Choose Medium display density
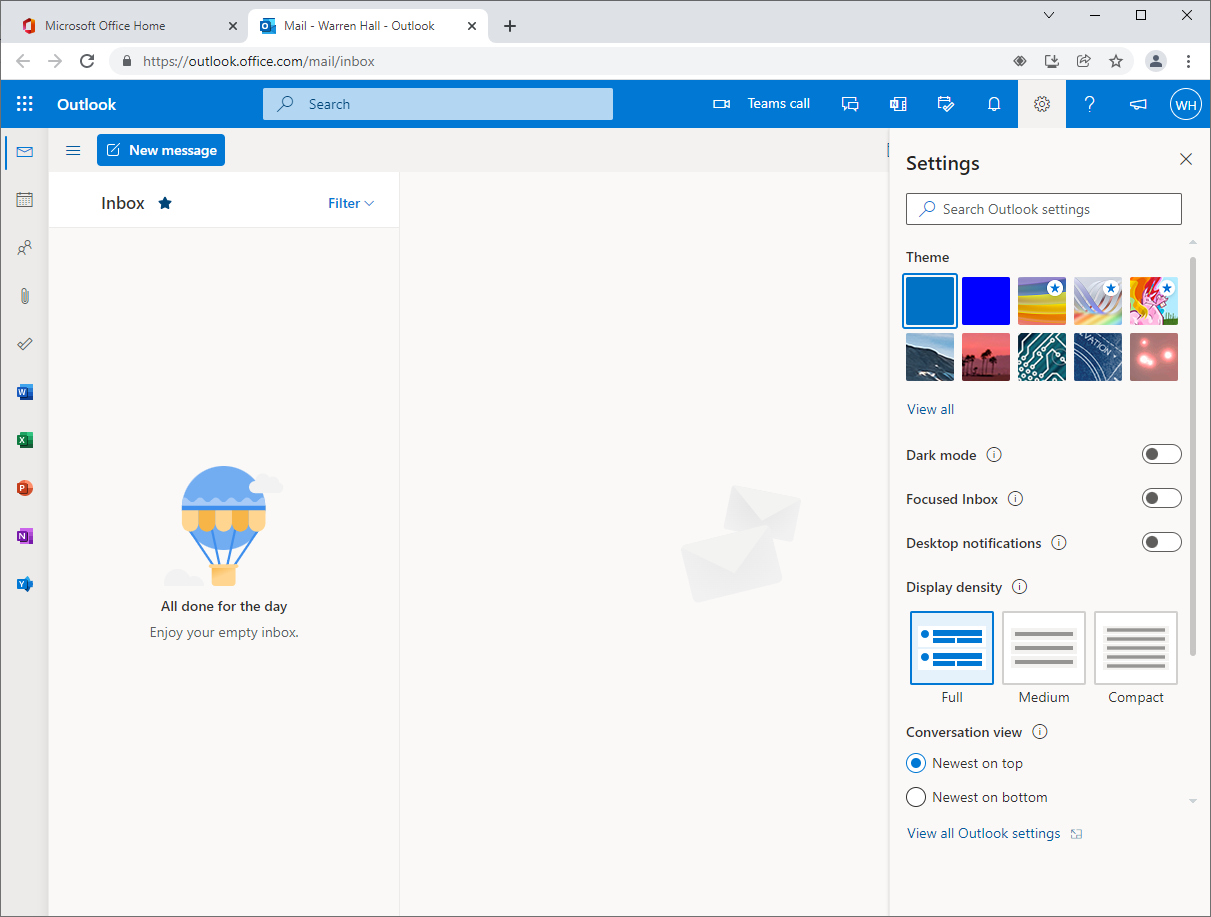The height and width of the screenshot is (917, 1211). (1044, 648)
